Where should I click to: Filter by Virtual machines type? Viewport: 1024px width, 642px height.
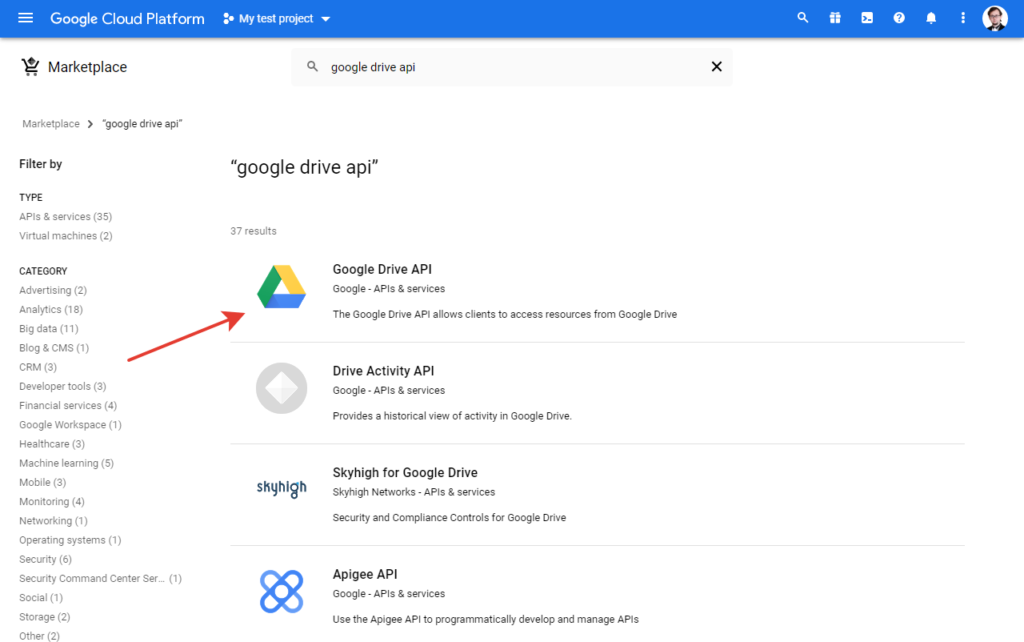tap(65, 236)
